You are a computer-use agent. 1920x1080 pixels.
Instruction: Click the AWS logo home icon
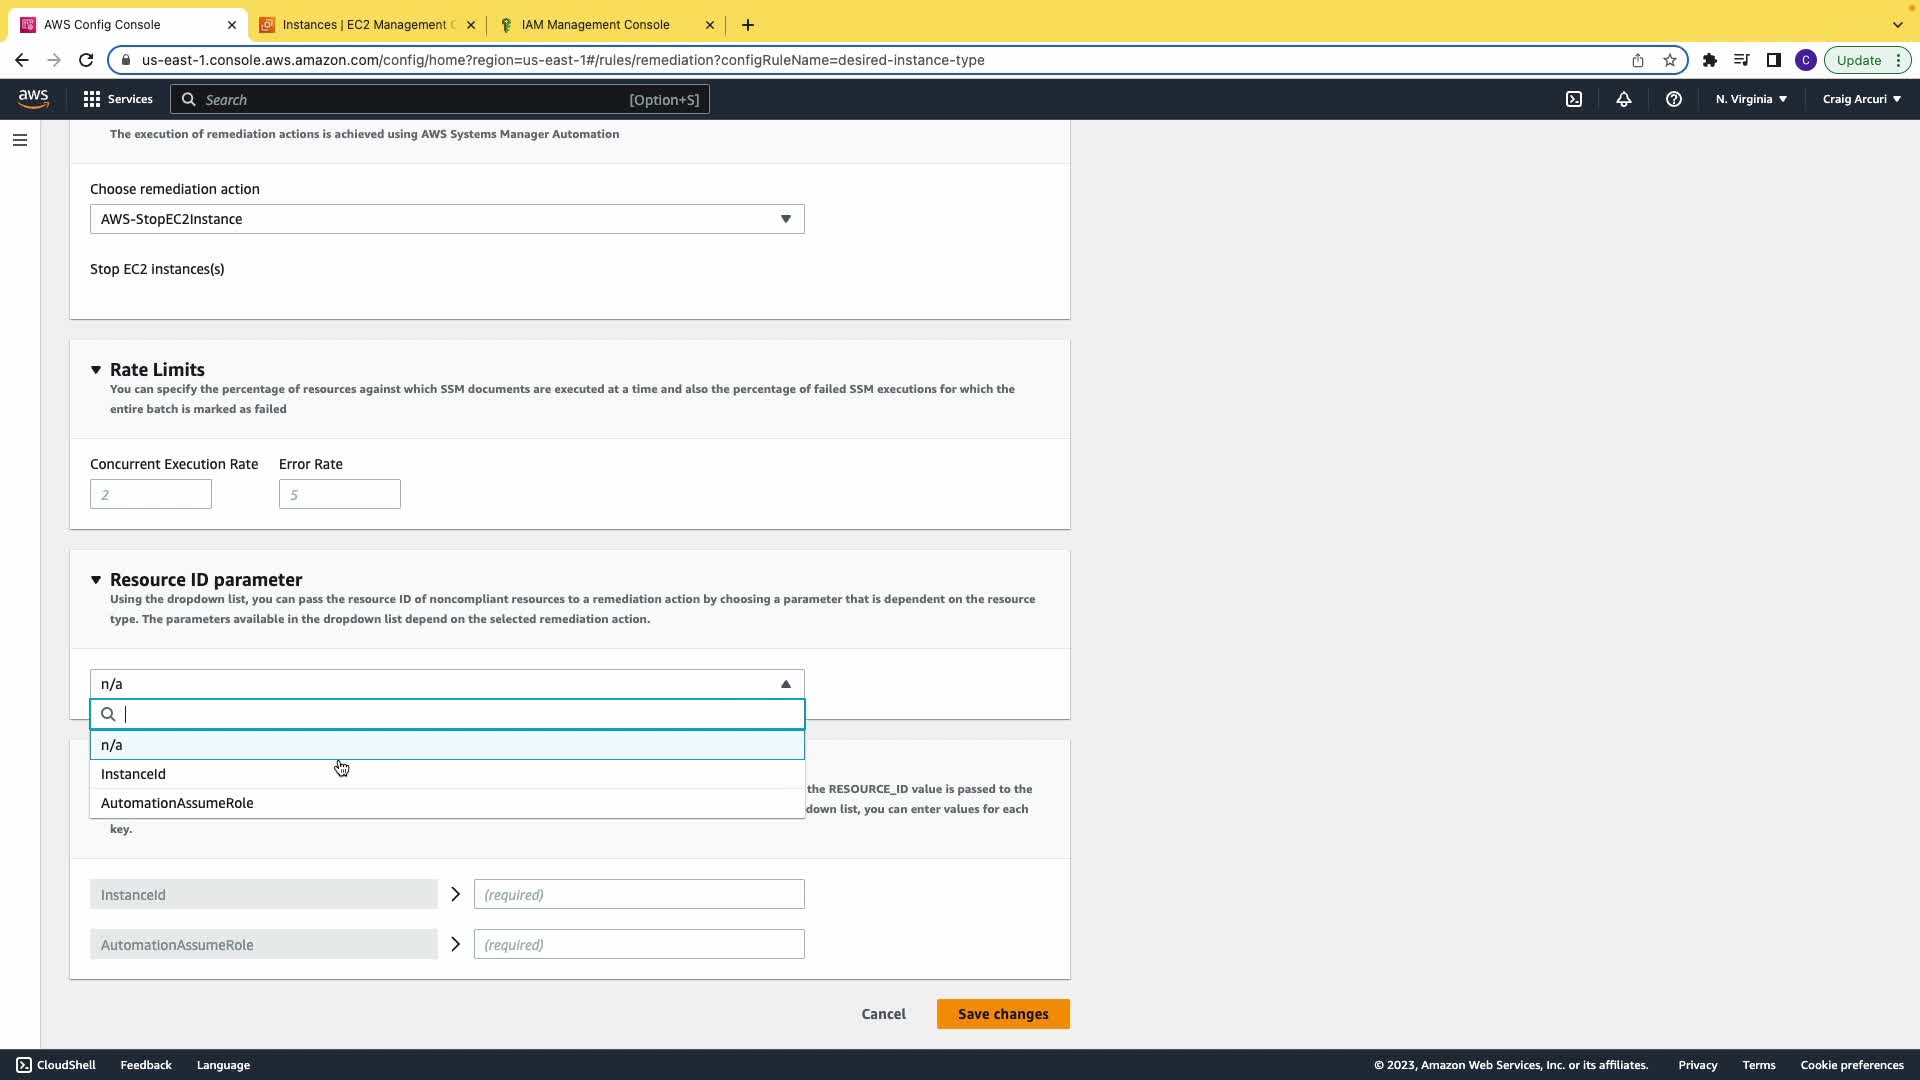(33, 98)
